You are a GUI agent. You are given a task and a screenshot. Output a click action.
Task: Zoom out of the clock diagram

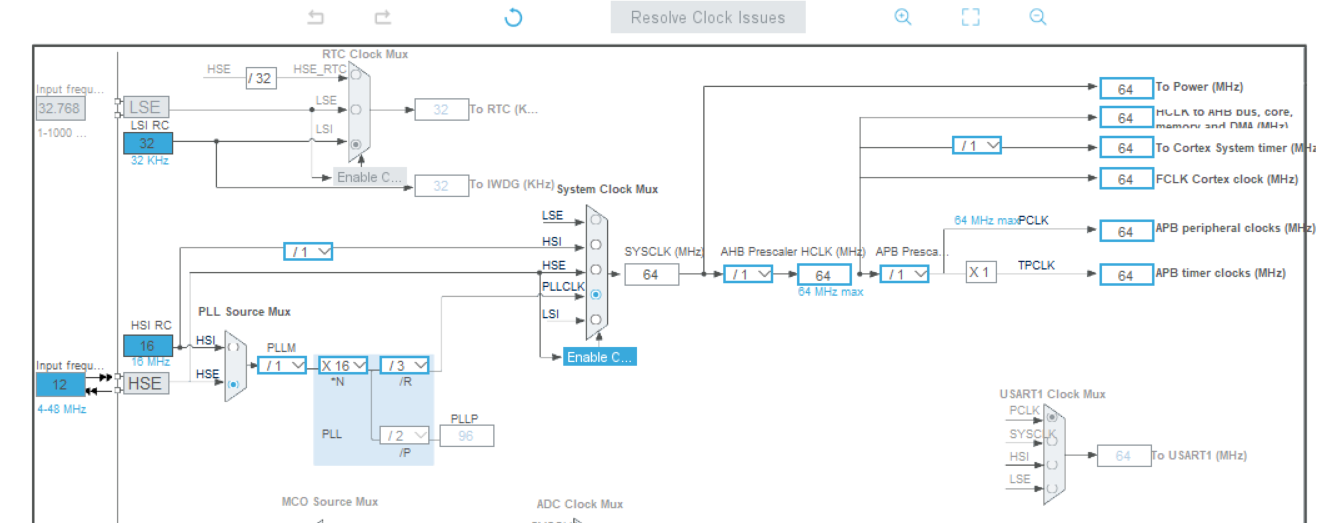click(x=1037, y=17)
